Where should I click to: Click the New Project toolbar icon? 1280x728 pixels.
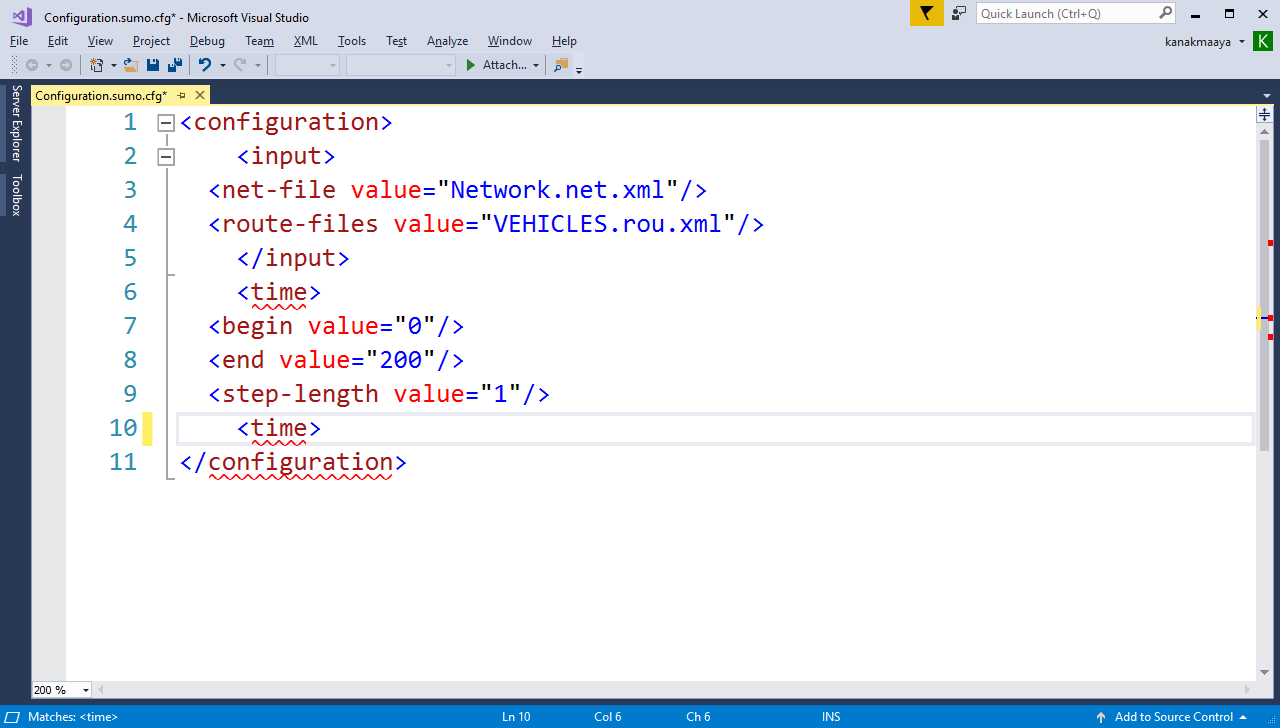click(x=97, y=65)
